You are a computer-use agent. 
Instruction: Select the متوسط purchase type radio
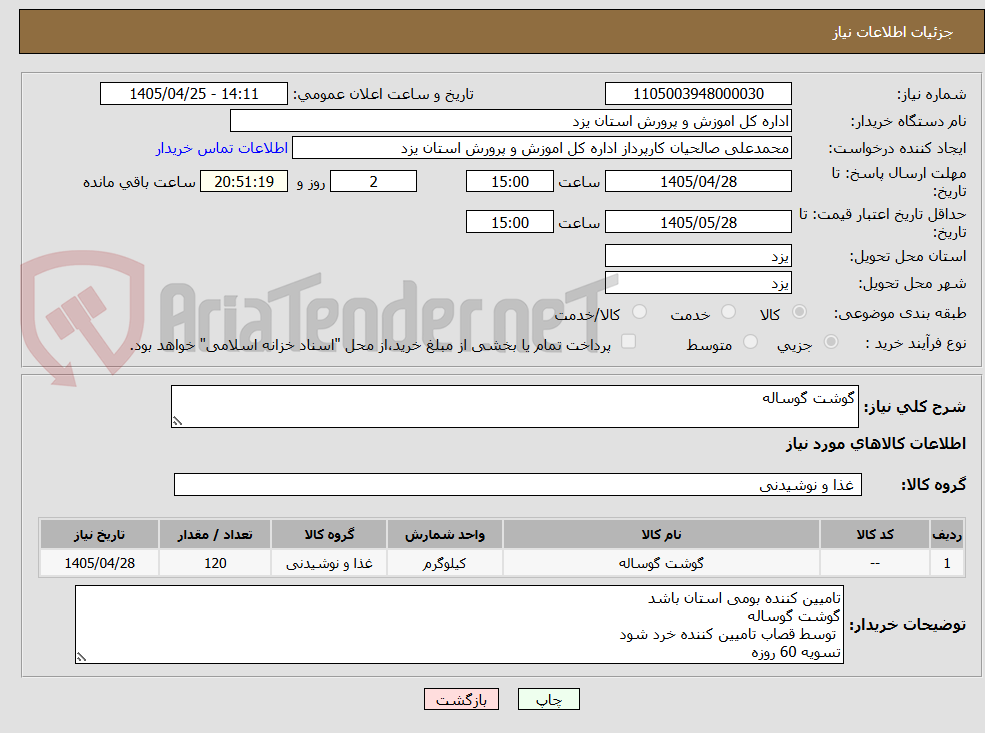(x=750, y=342)
